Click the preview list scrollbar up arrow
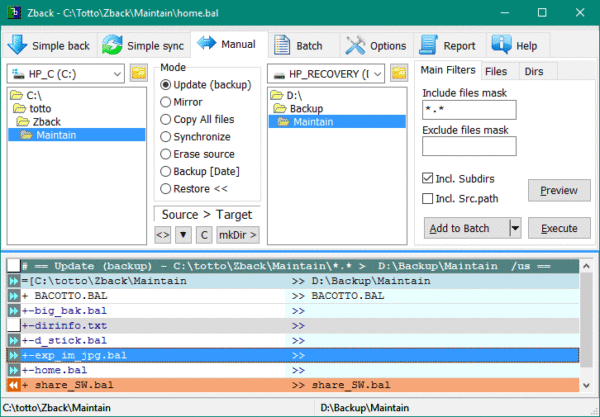Viewport: 600px width, 417px height. (586, 266)
